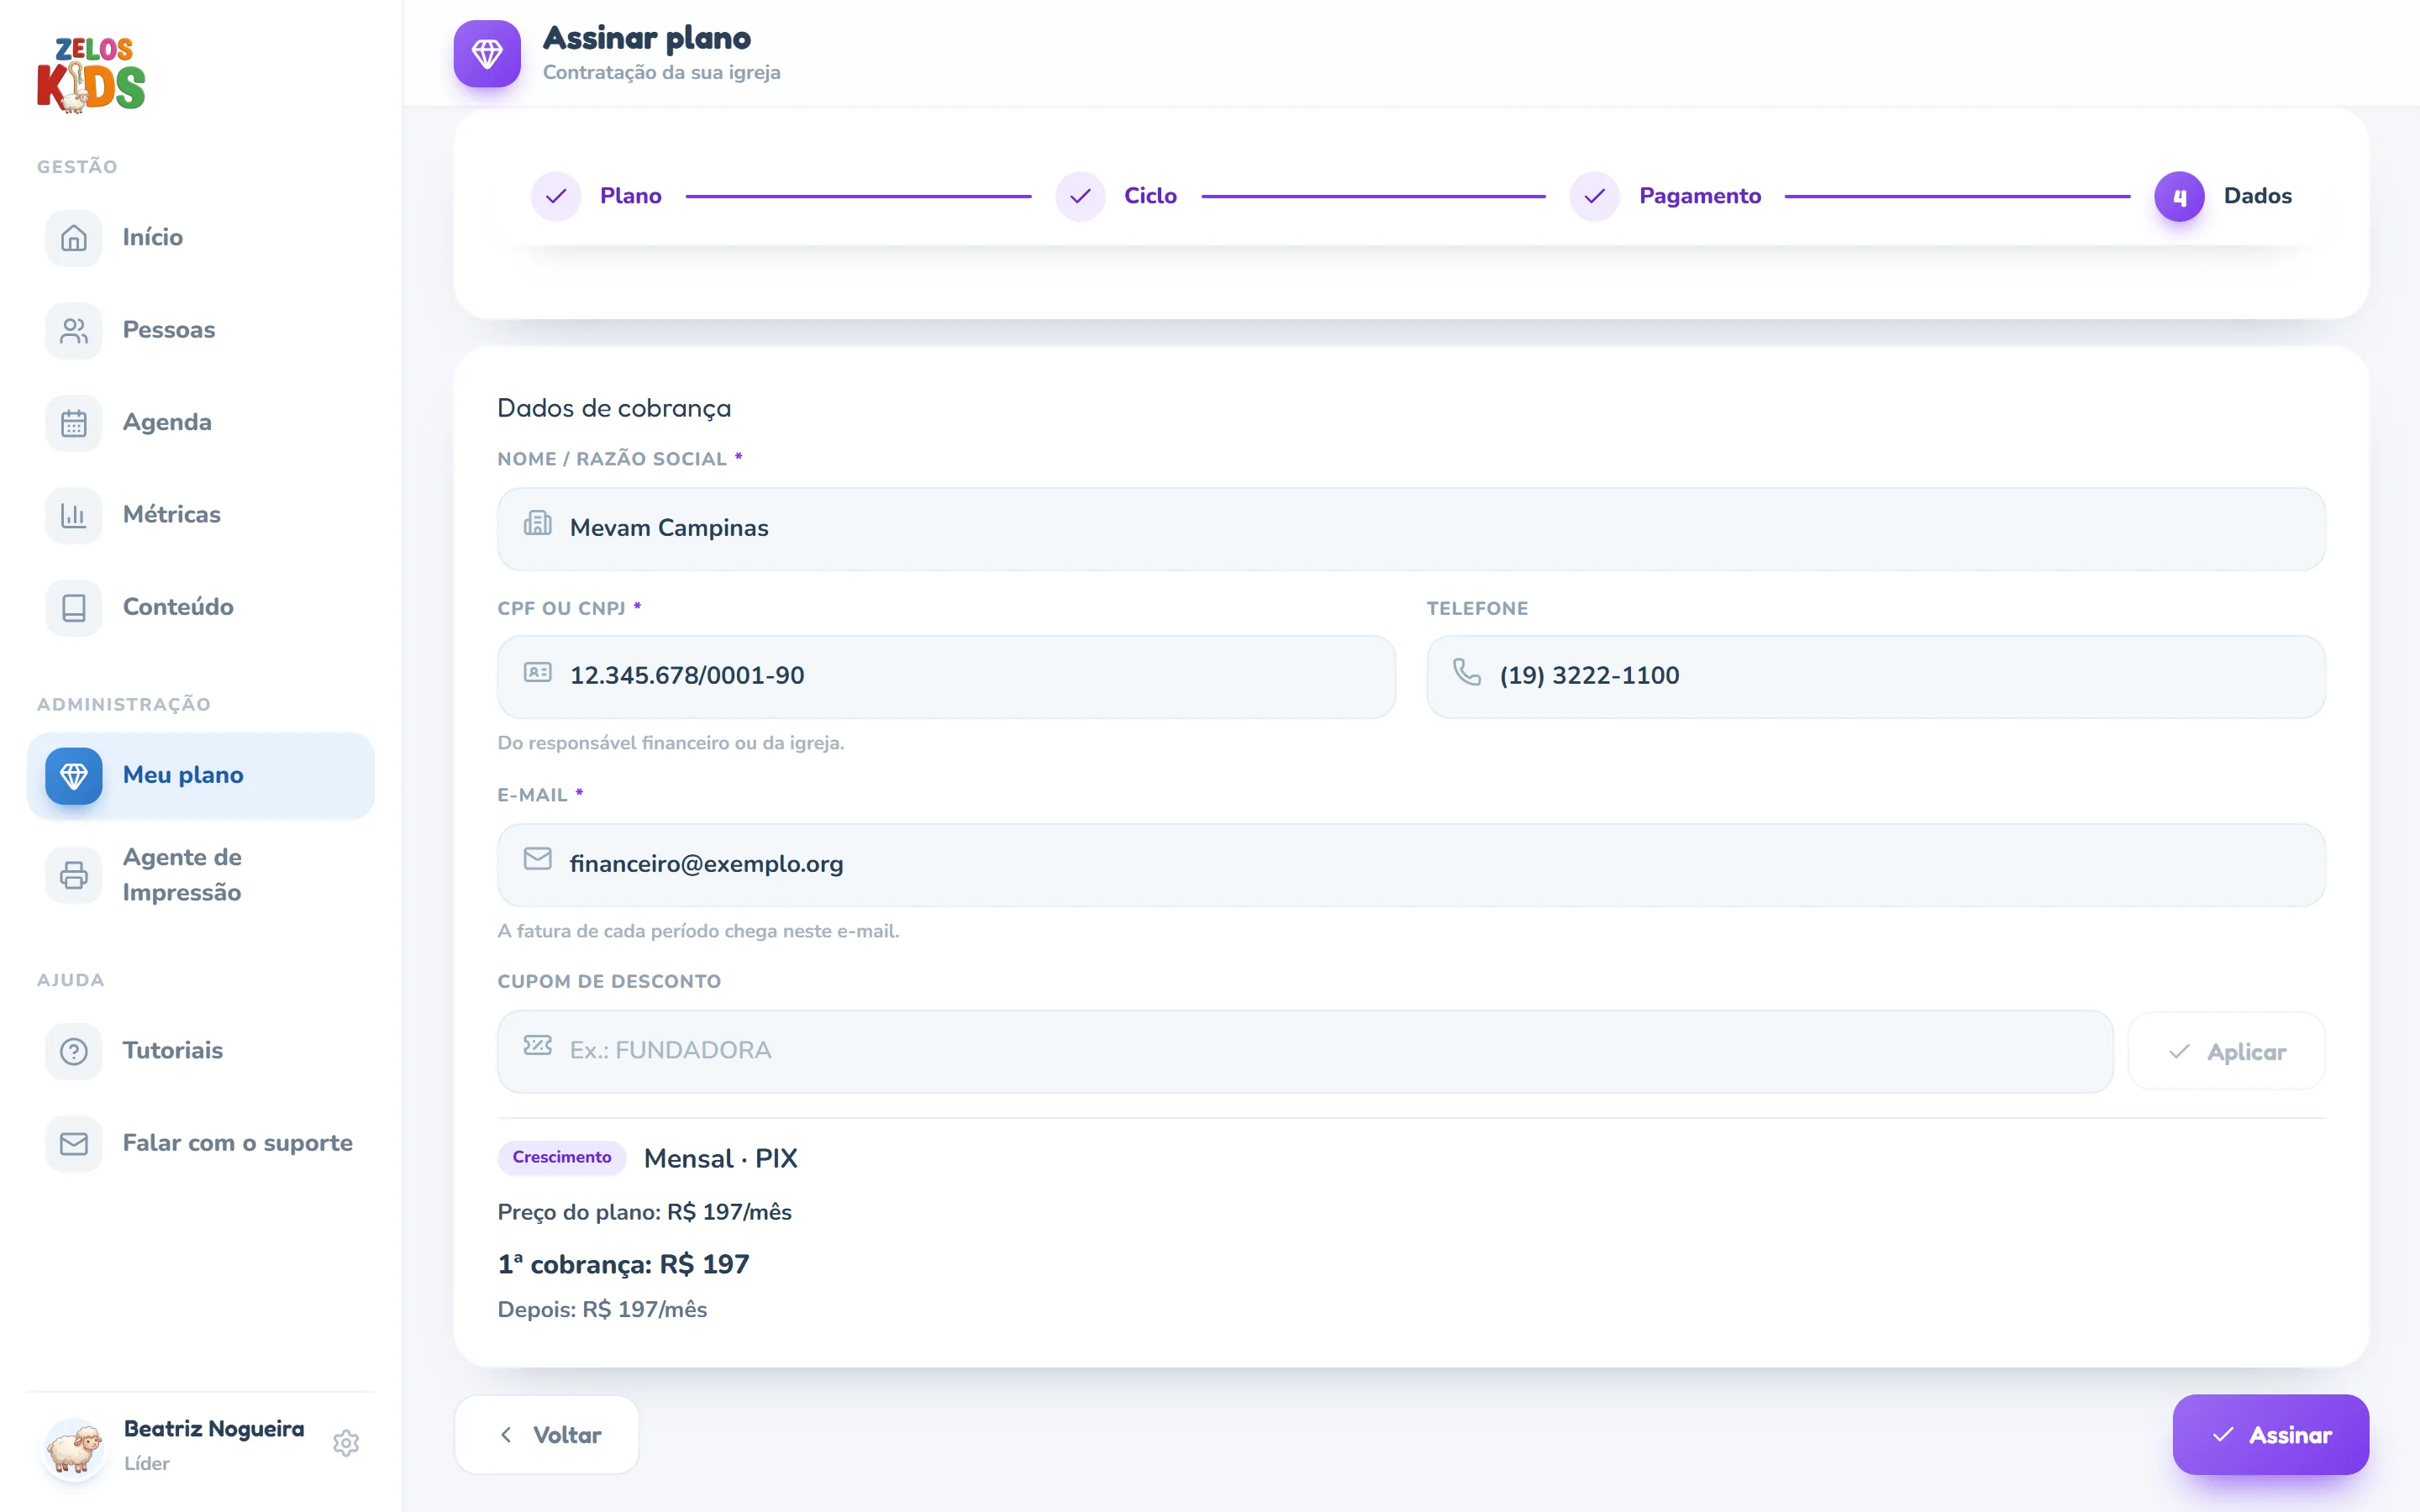Click the Assinar button

coord(2270,1435)
